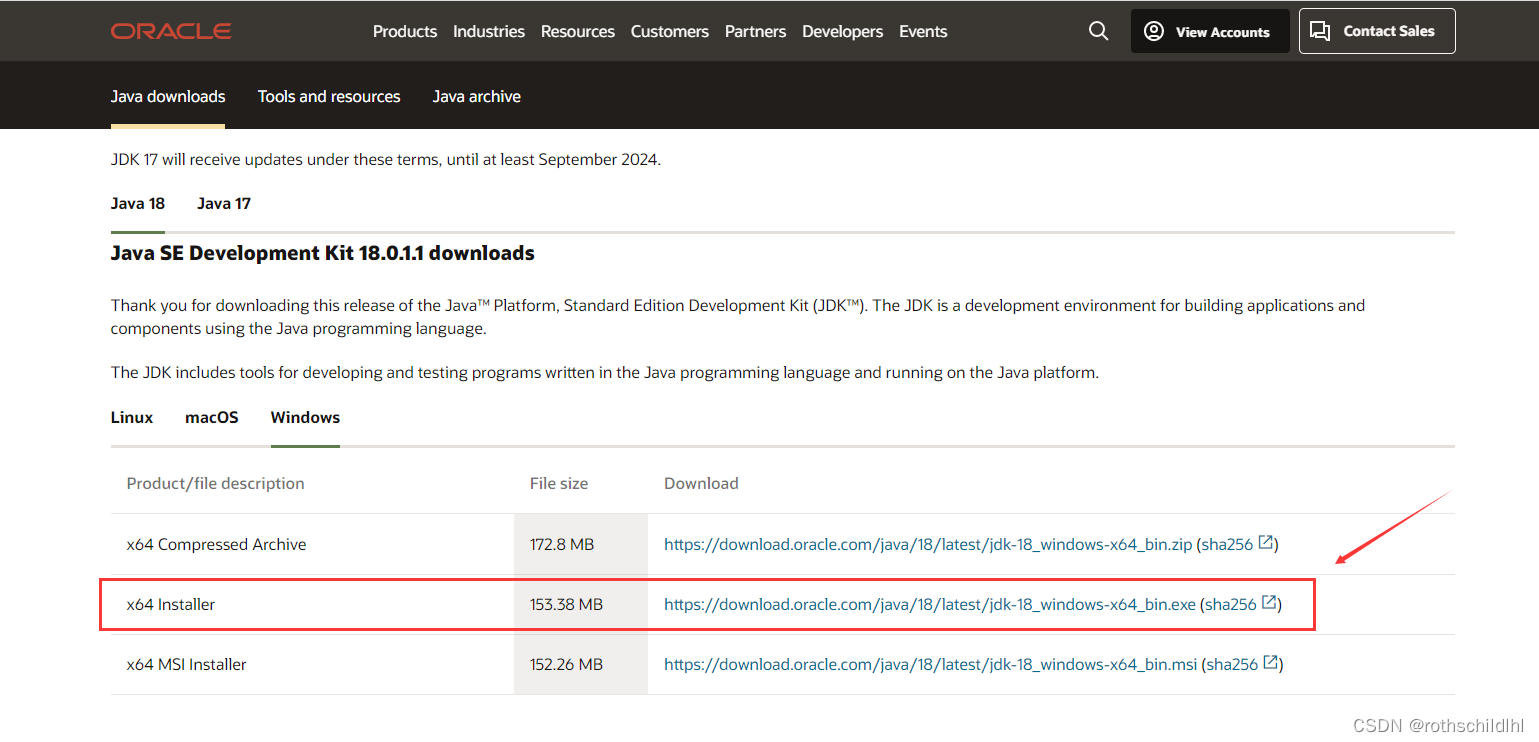1539x742 pixels.
Task: Select the Linux platform tab
Action: (x=132, y=417)
